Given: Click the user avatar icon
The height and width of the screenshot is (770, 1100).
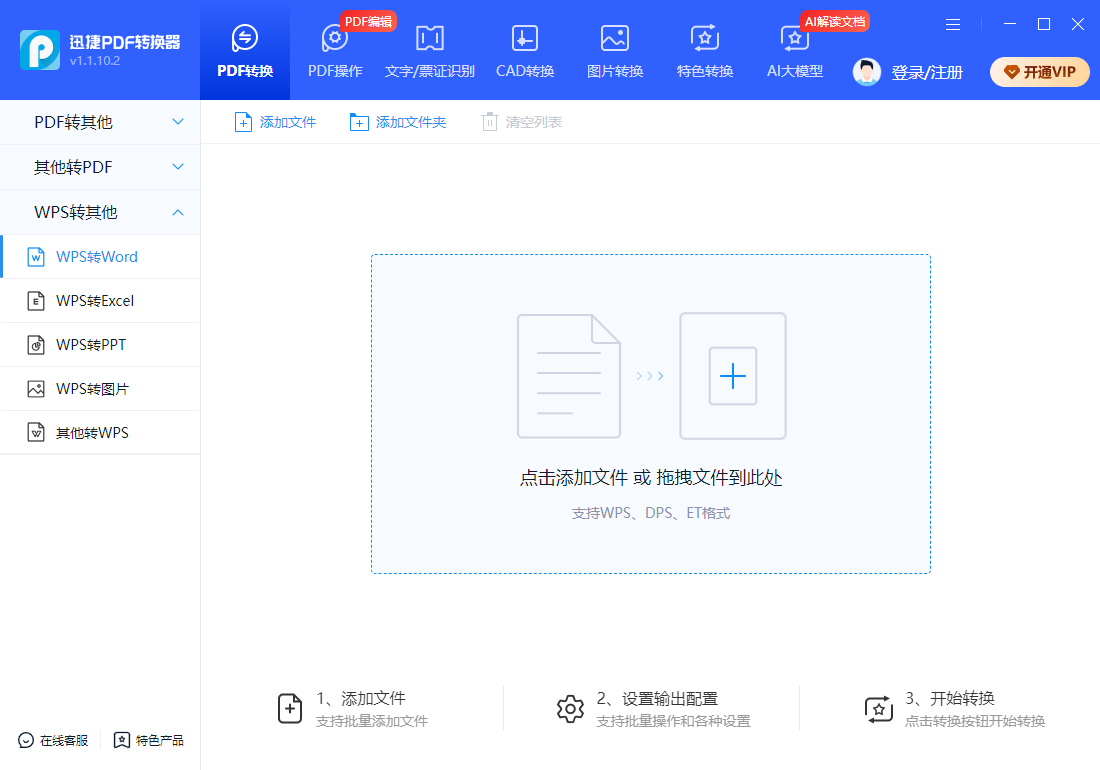Looking at the screenshot, I should point(866,72).
